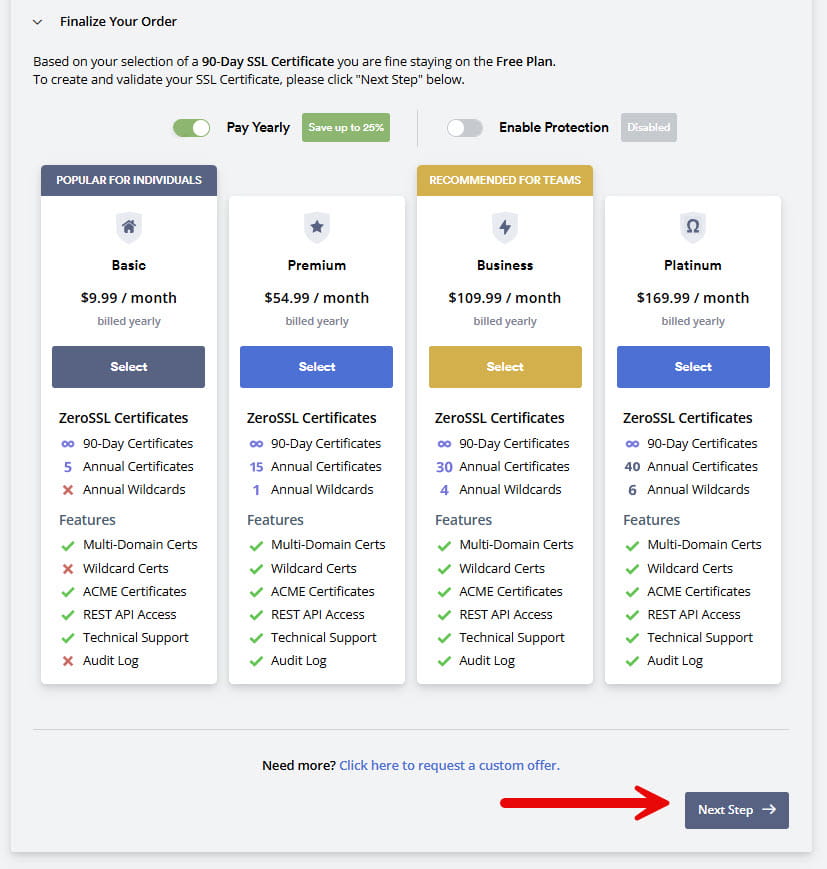Click the checkmark beside Business Audit Log
Screen dimensions: 827x869
click(444, 661)
